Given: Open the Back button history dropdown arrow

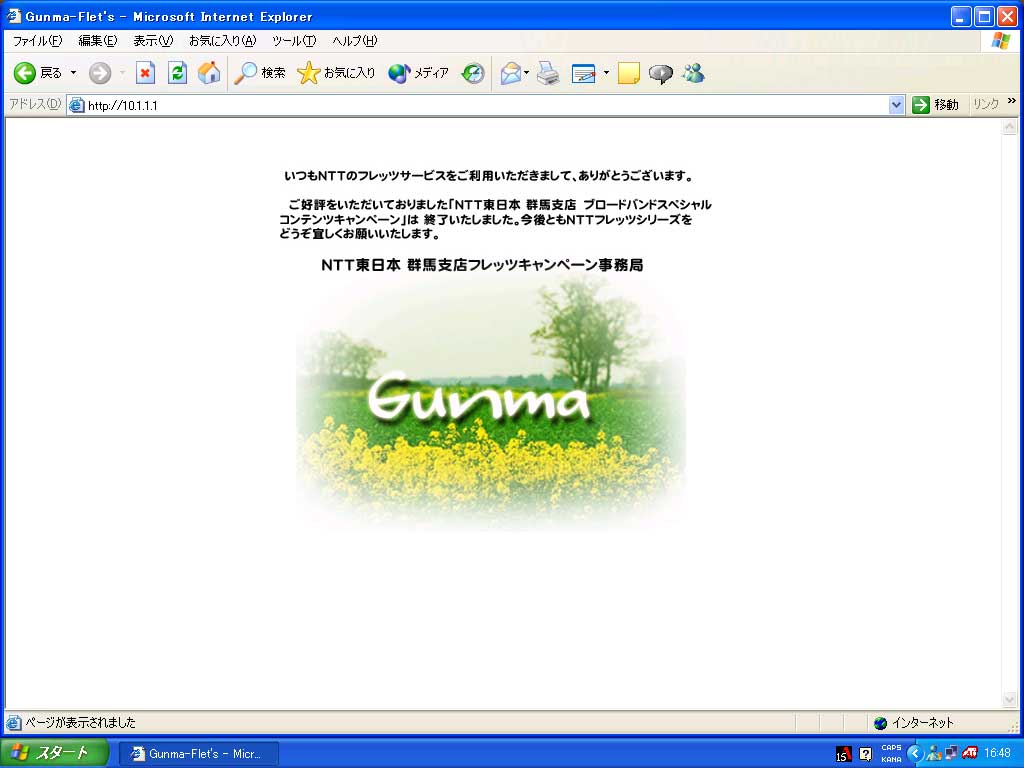Looking at the screenshot, I should point(73,73).
